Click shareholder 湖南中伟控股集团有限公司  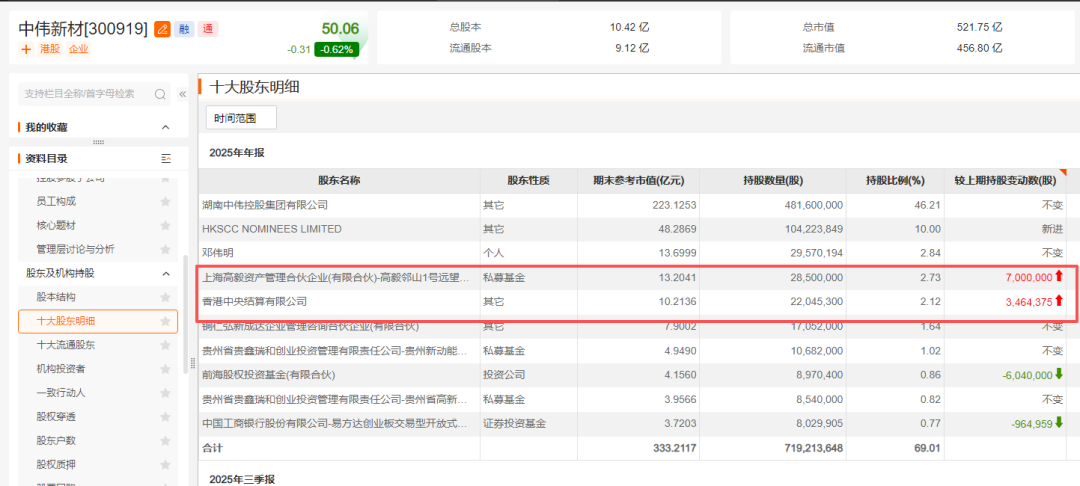pos(265,205)
